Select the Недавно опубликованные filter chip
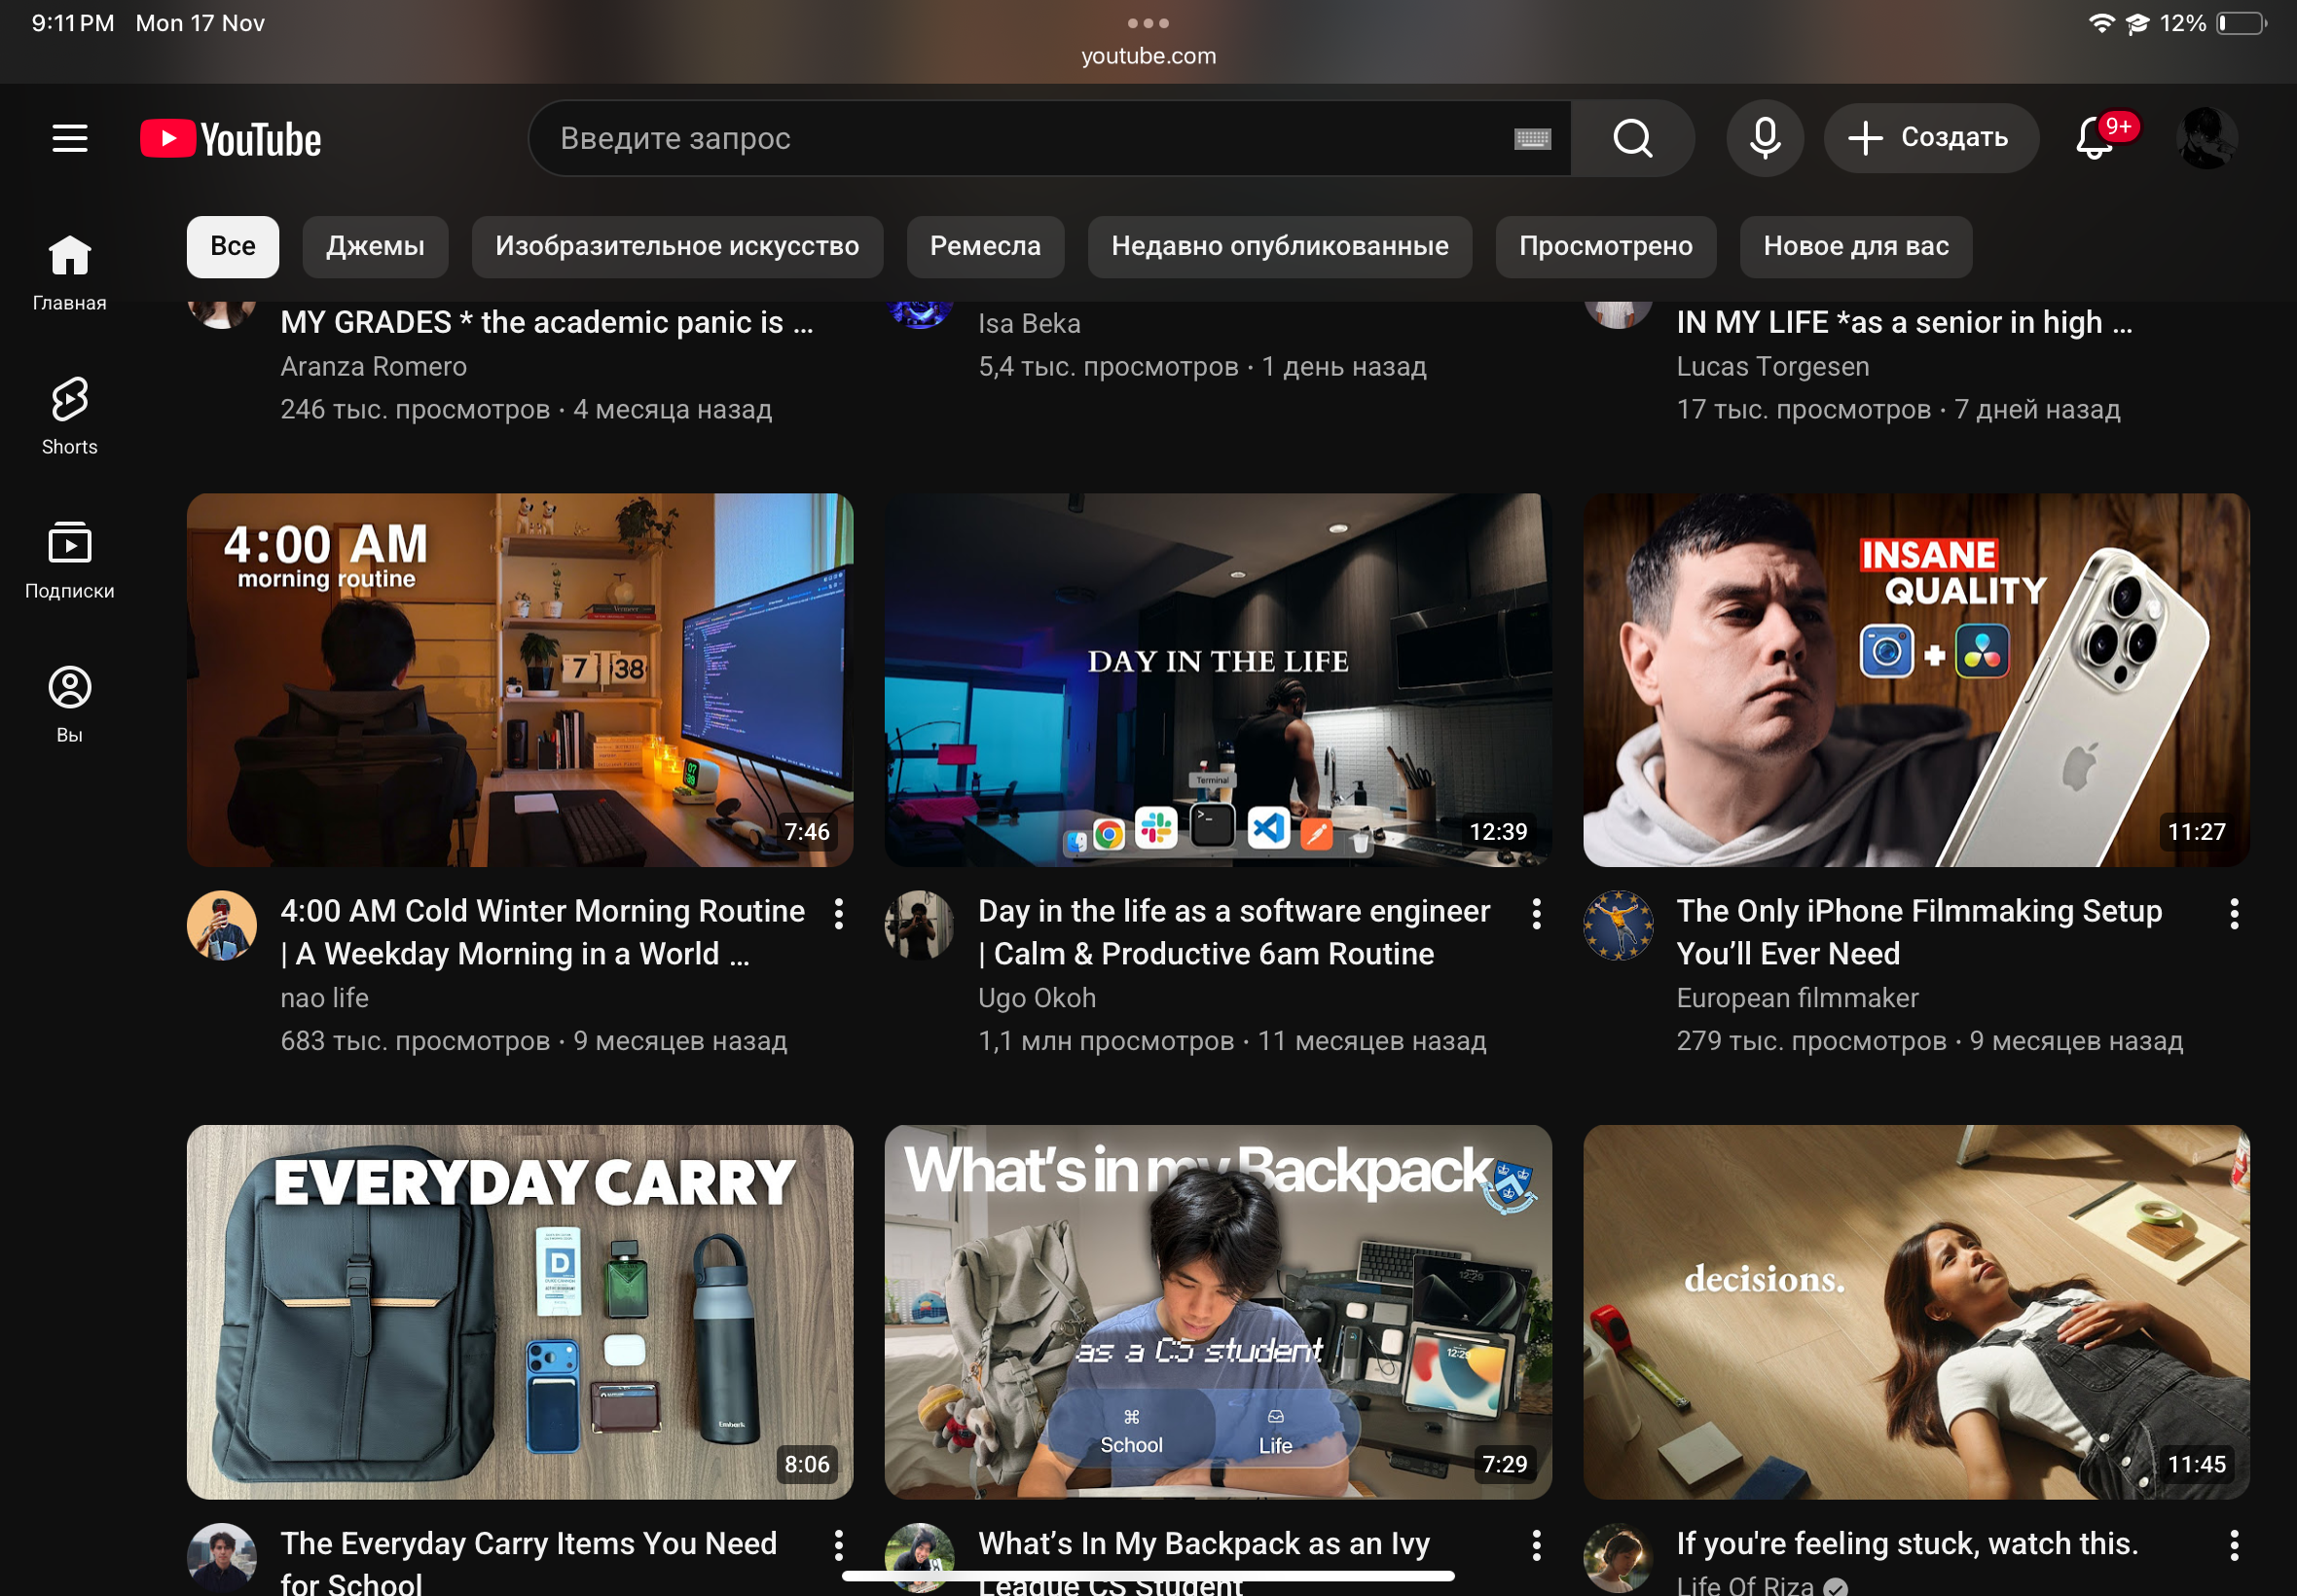This screenshot has width=2297, height=1596. (x=1279, y=246)
